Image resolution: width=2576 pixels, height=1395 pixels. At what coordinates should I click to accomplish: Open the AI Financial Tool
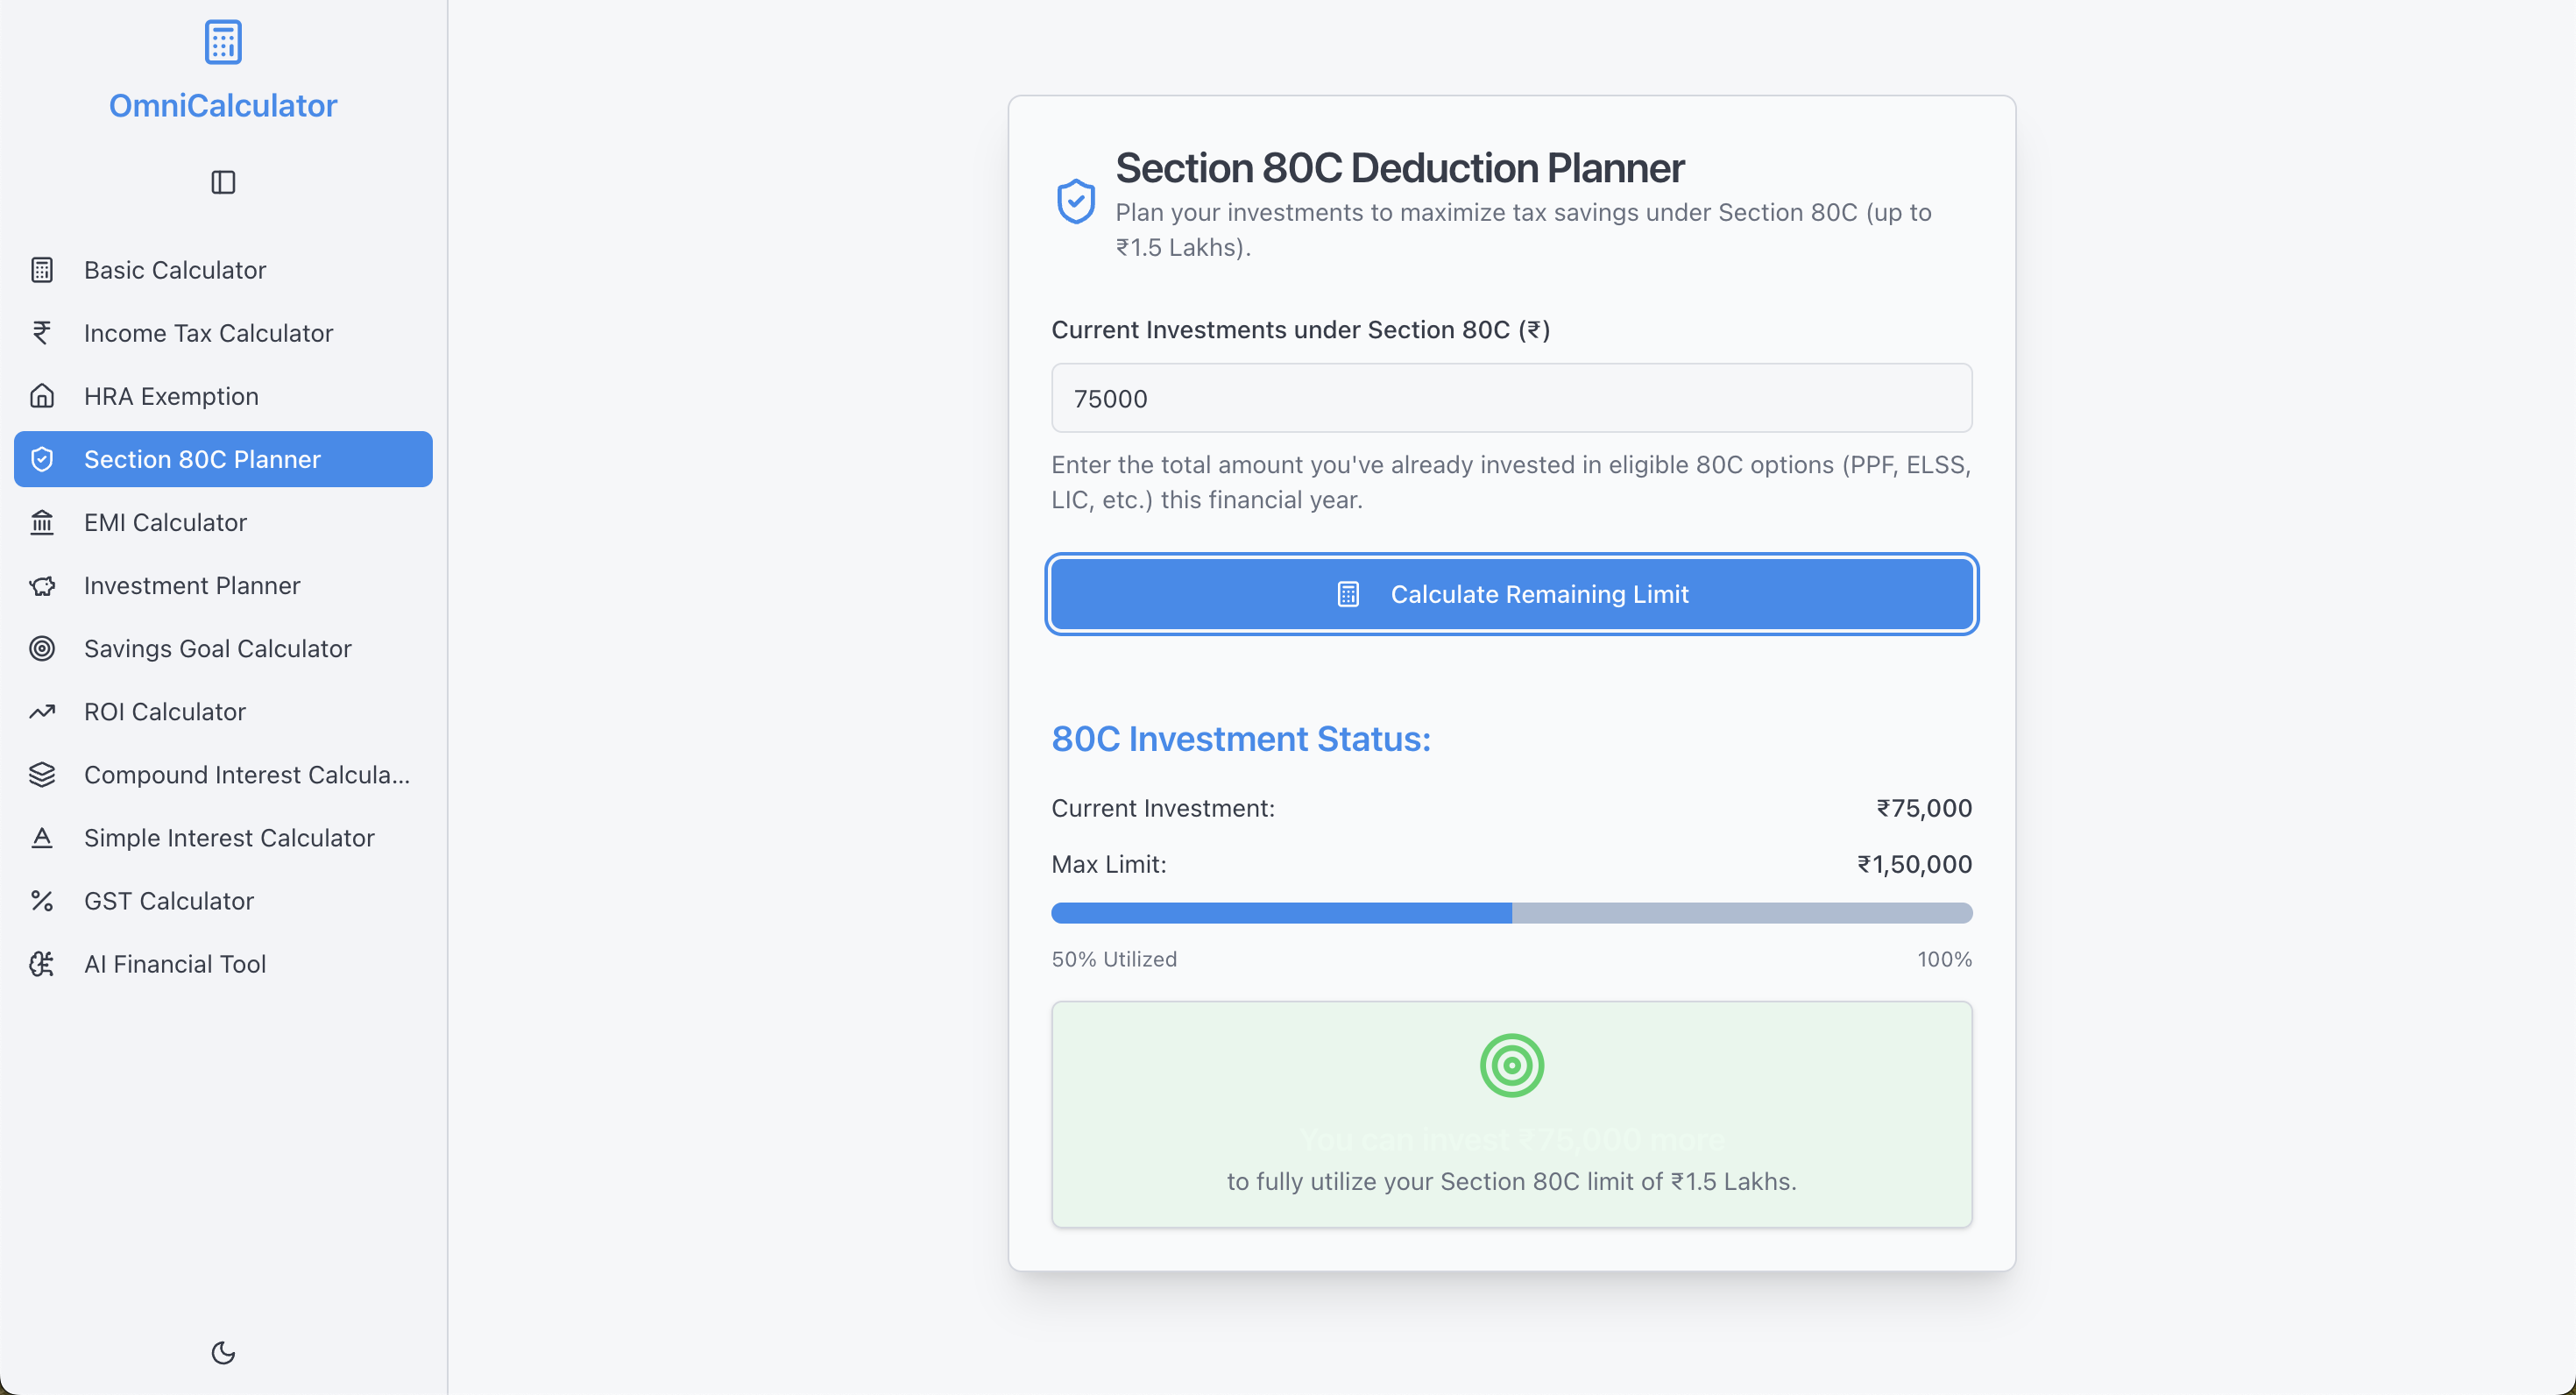coord(174,963)
